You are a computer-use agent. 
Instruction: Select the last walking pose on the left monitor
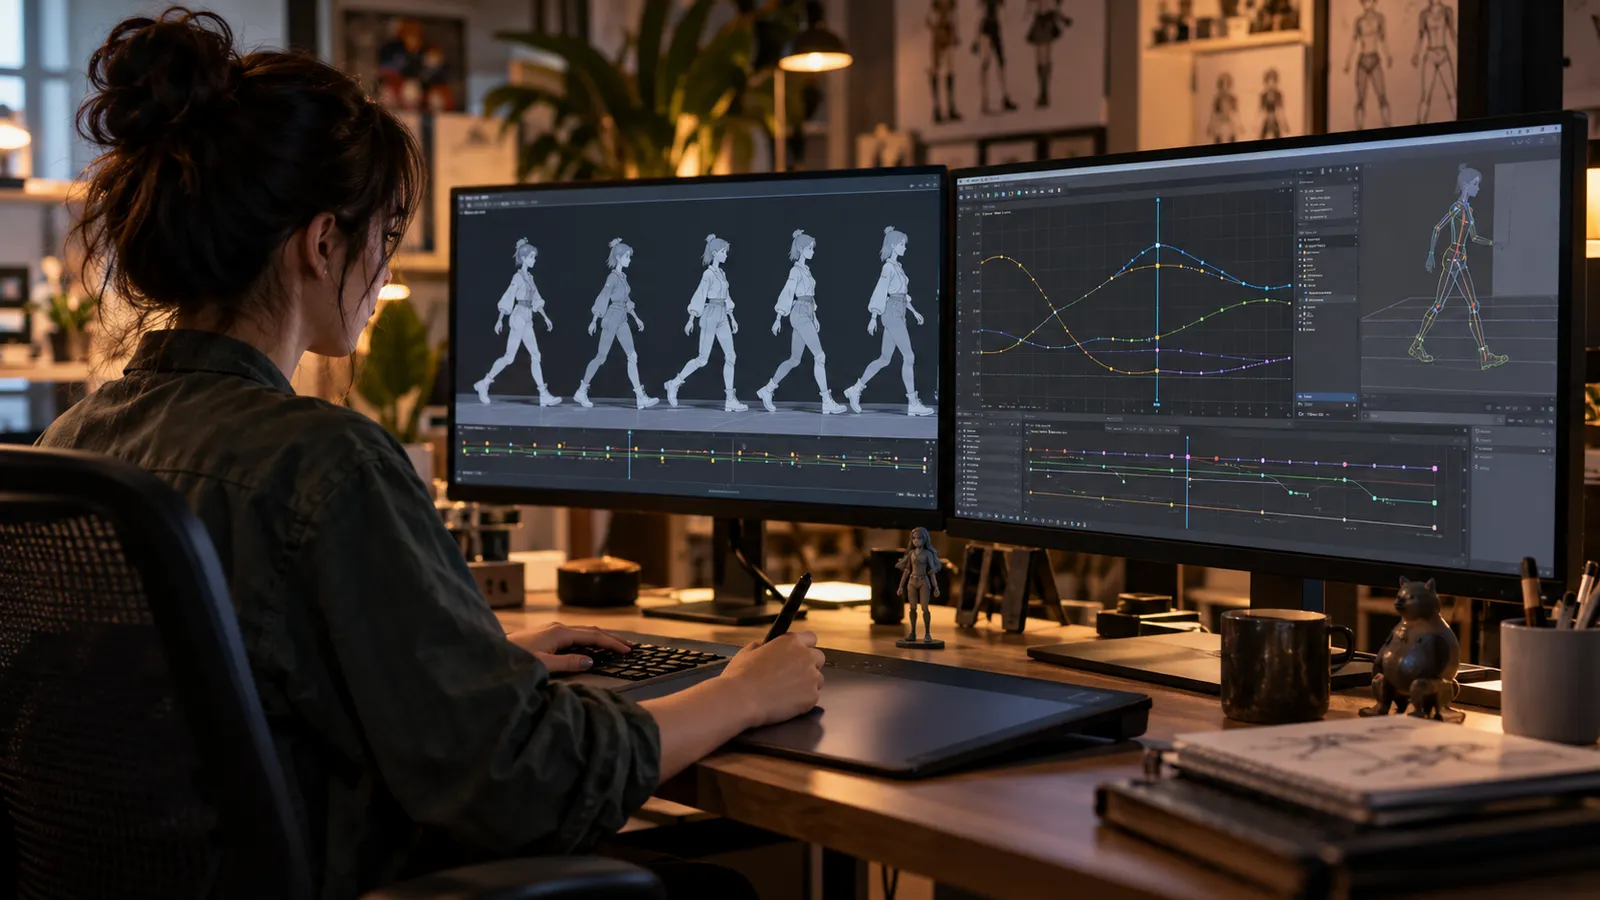[888, 321]
